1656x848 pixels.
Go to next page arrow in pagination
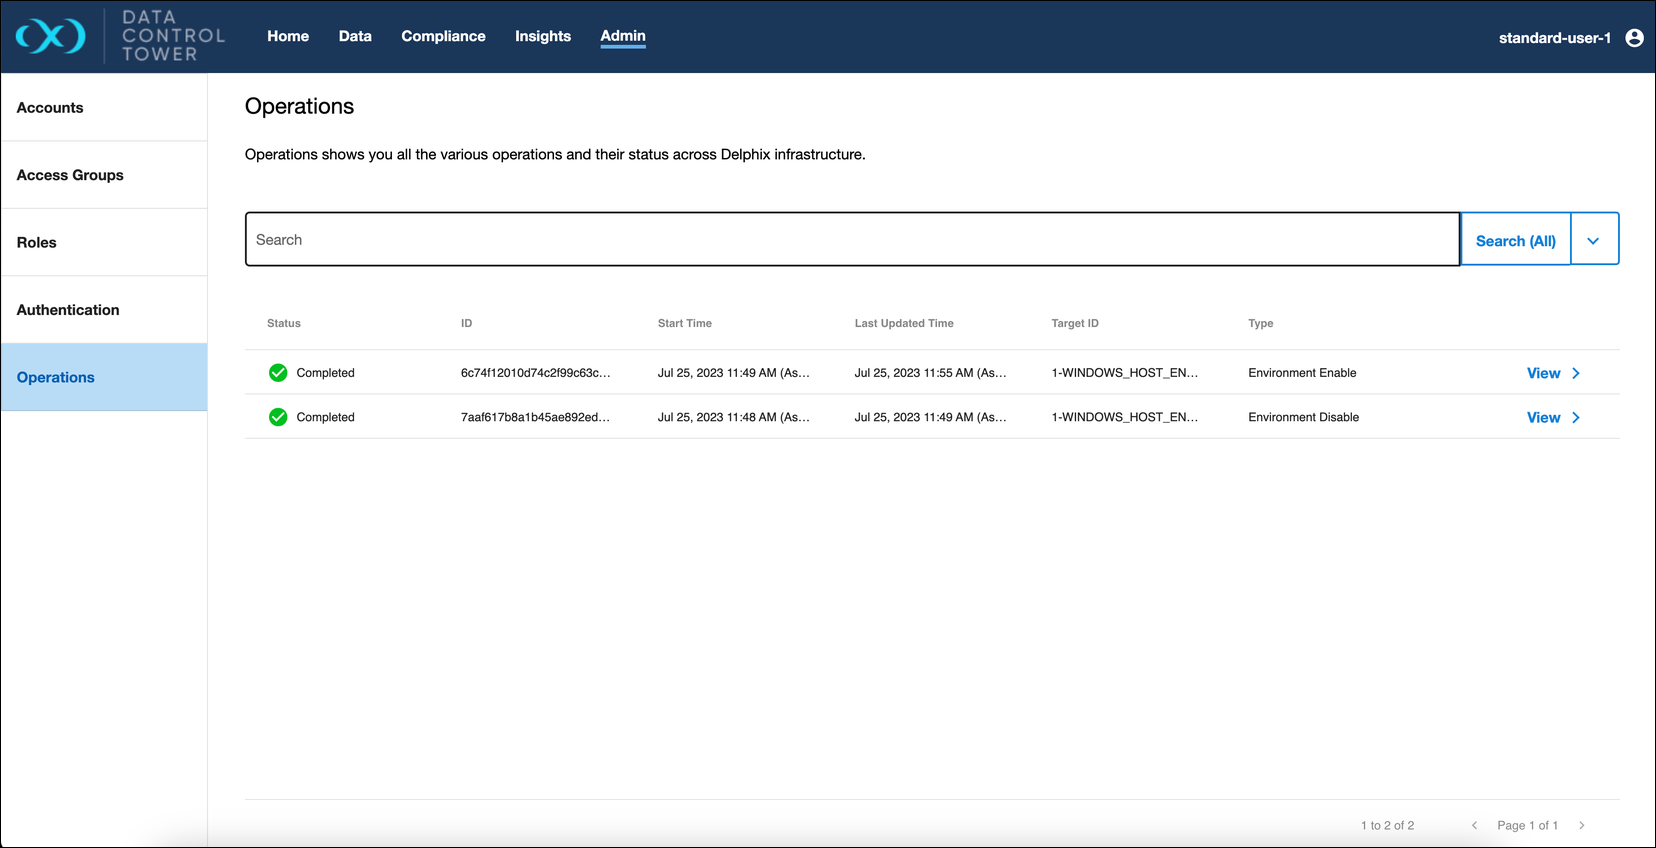coord(1581,825)
